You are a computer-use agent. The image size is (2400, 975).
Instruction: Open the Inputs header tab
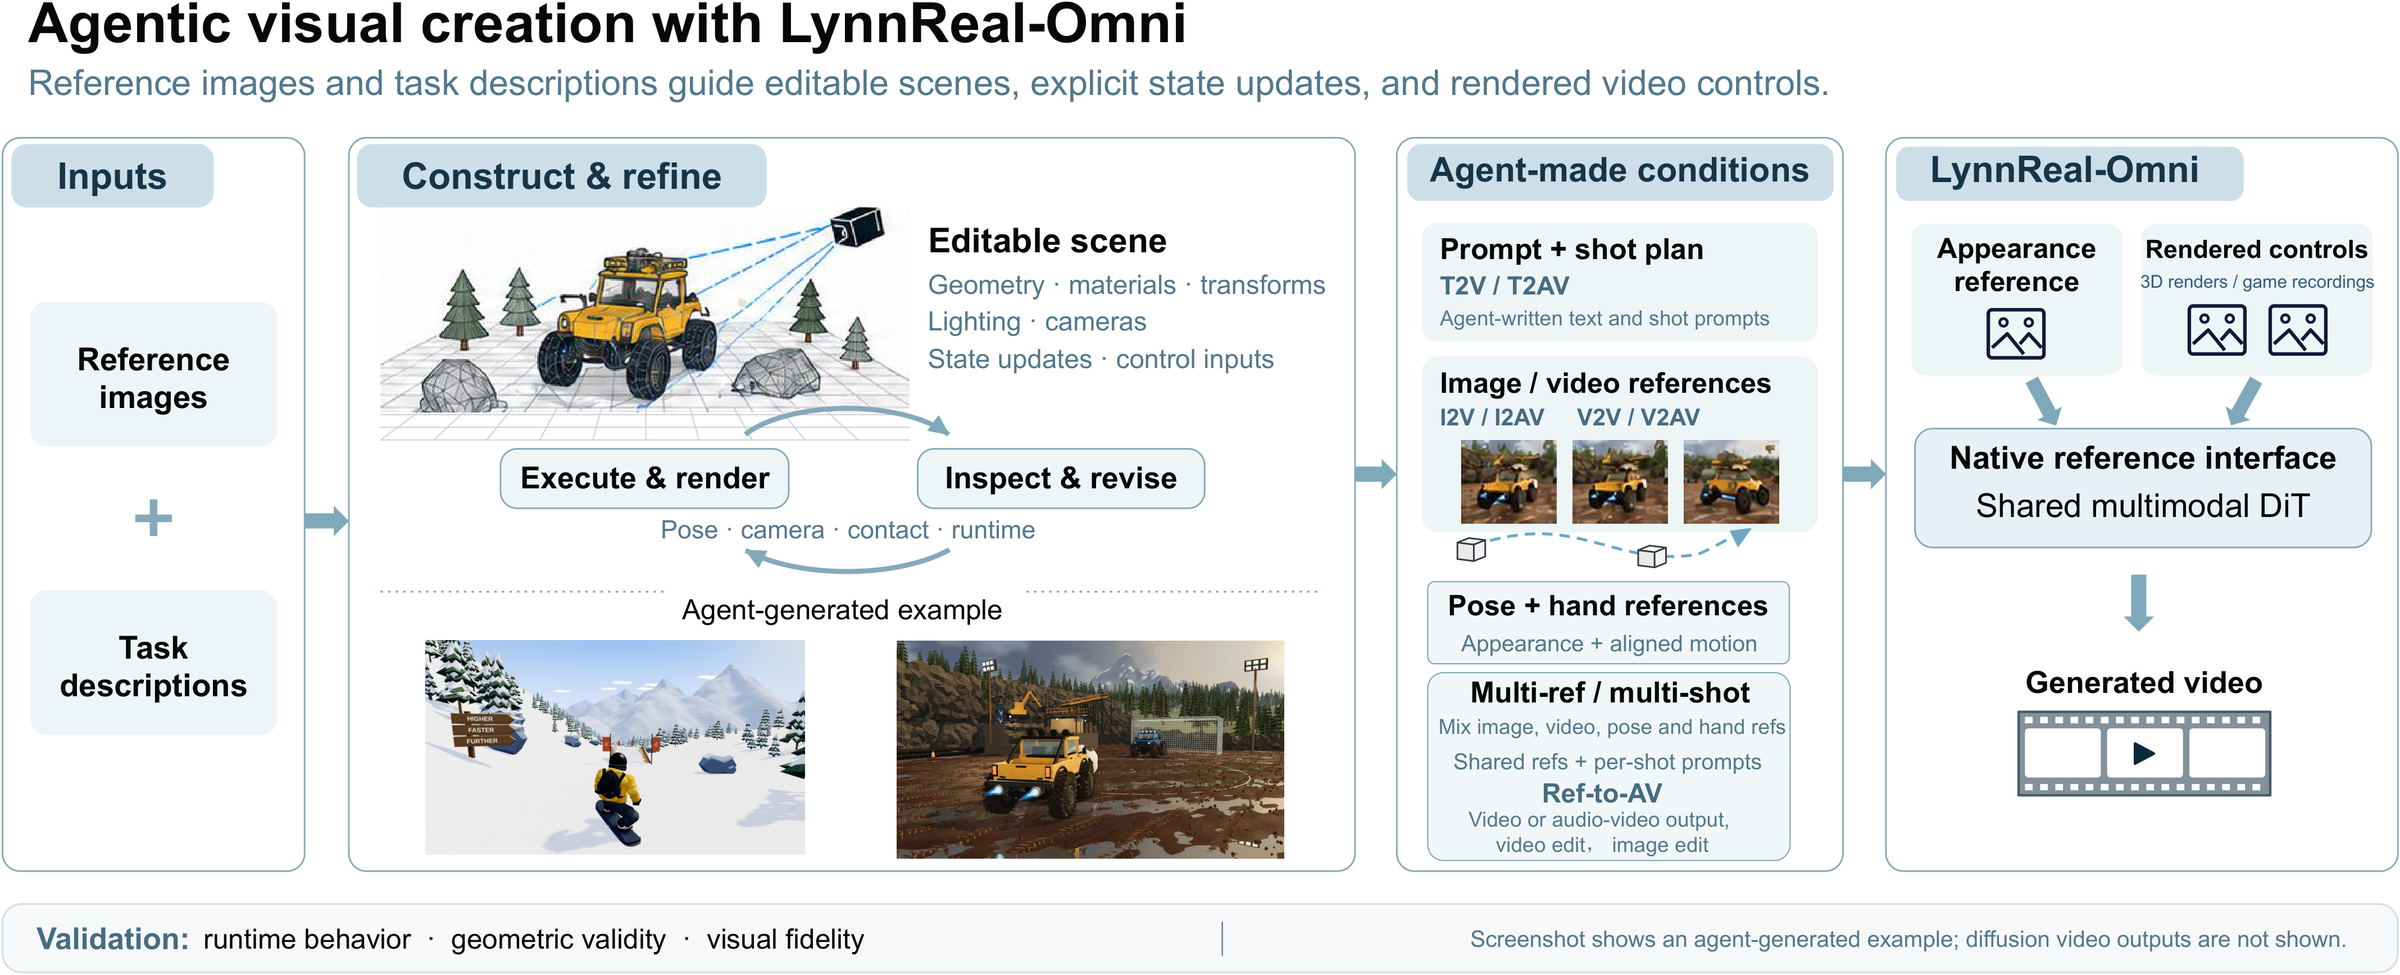tap(112, 176)
